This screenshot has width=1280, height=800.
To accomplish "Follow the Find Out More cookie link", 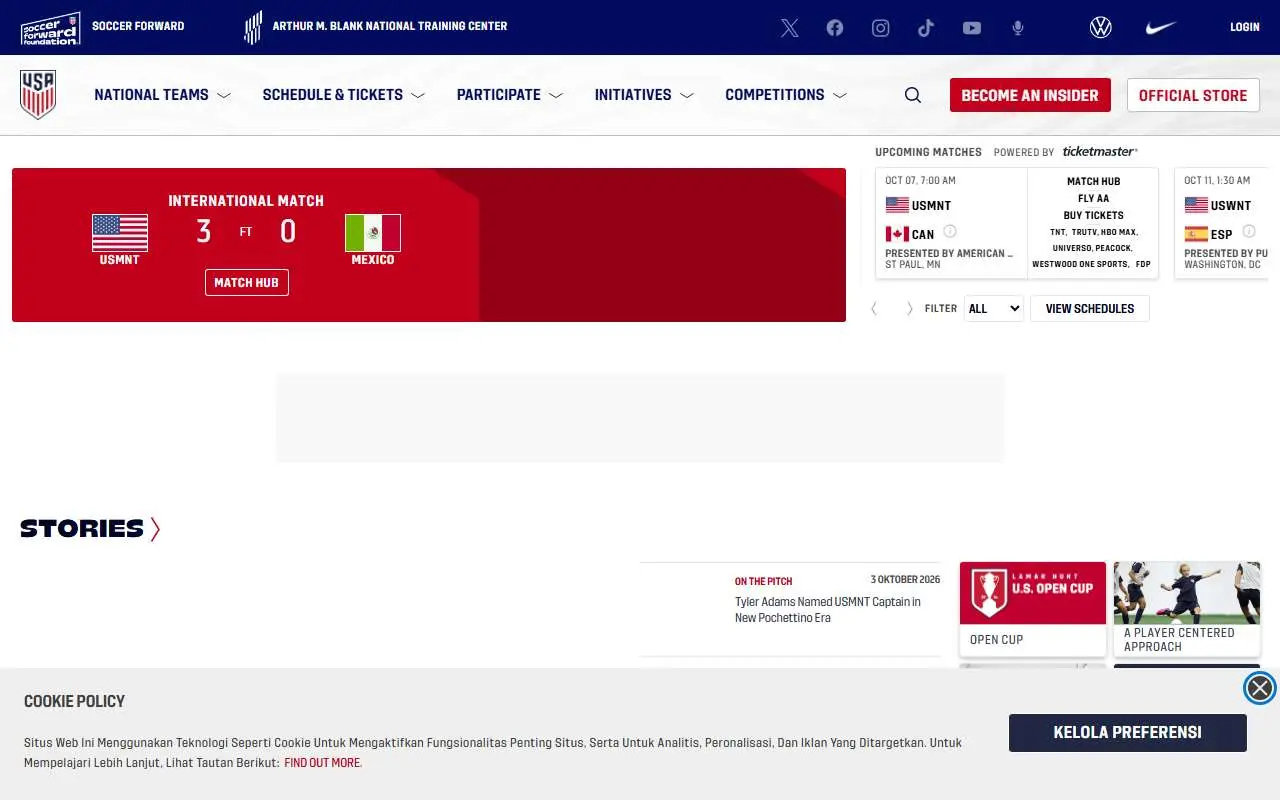I will pyautogui.click(x=322, y=763).
